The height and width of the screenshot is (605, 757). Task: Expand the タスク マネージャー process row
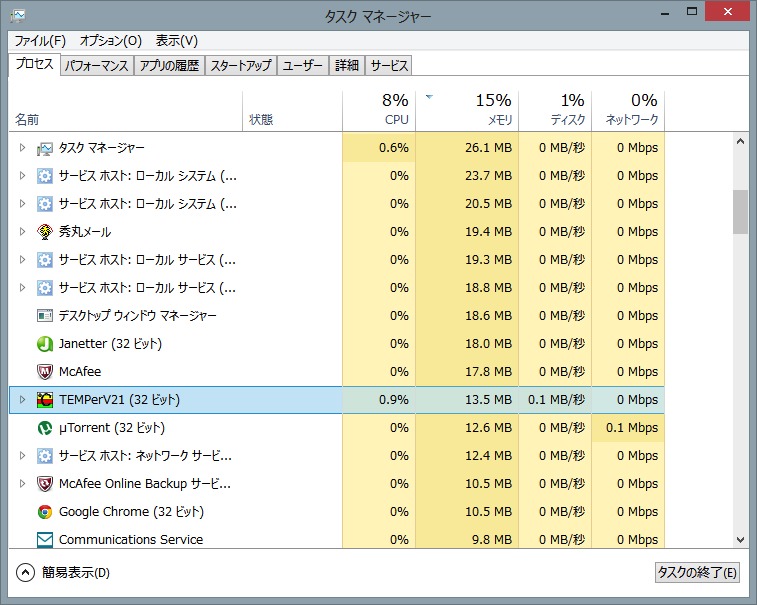23,148
